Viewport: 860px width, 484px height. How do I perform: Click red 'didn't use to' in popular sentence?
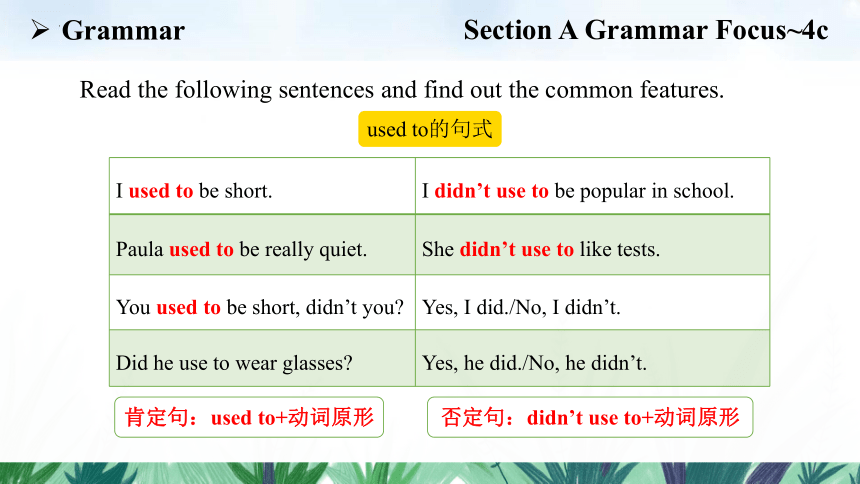pos(491,191)
